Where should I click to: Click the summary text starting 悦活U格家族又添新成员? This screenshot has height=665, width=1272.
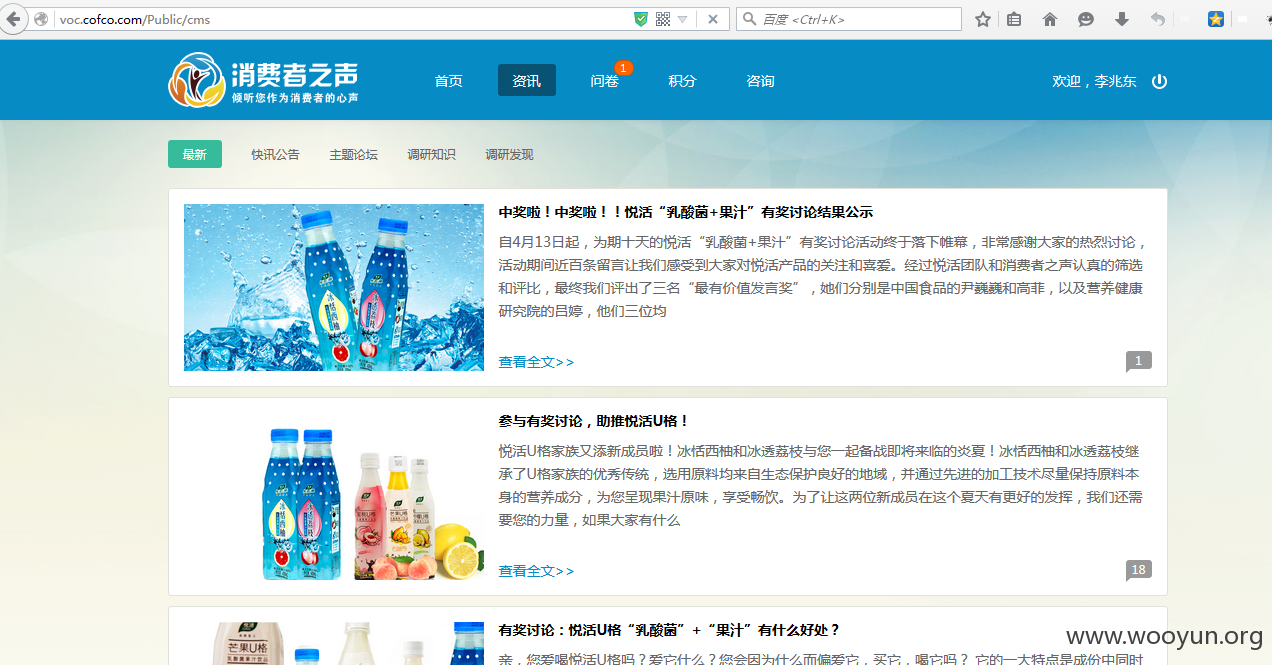pyautogui.click(x=822, y=485)
